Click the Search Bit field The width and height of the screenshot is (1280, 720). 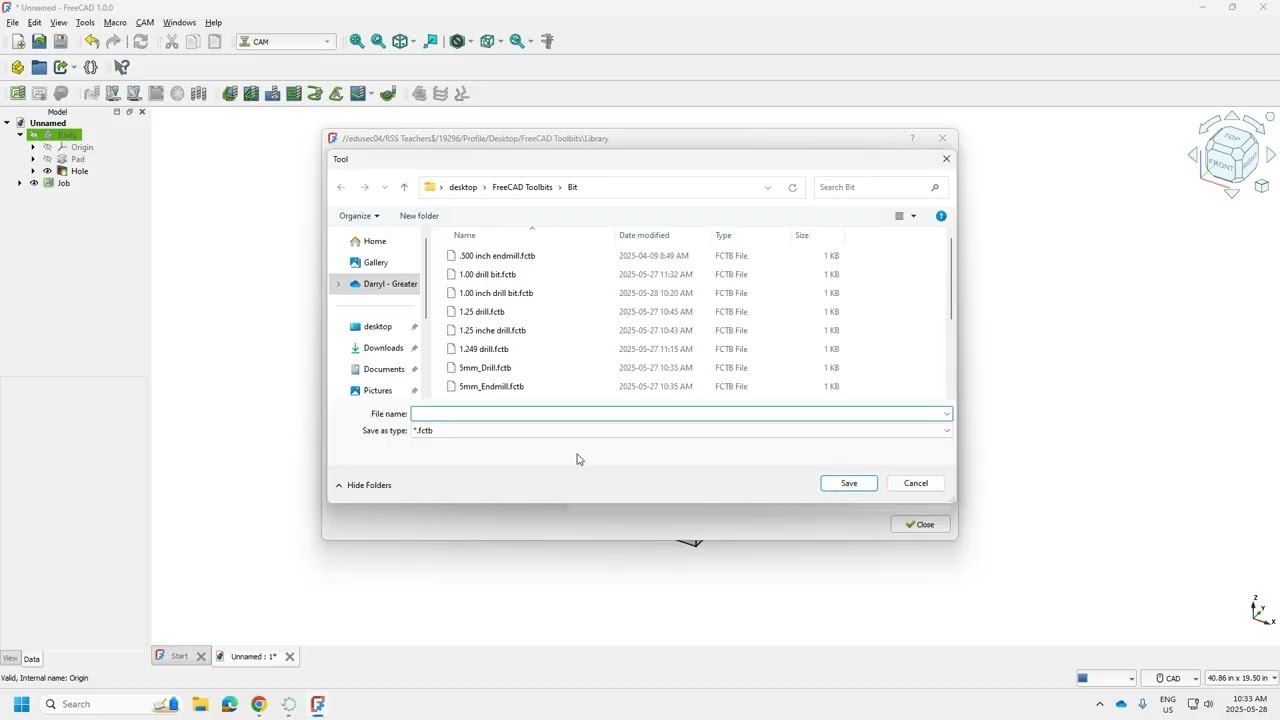point(880,187)
